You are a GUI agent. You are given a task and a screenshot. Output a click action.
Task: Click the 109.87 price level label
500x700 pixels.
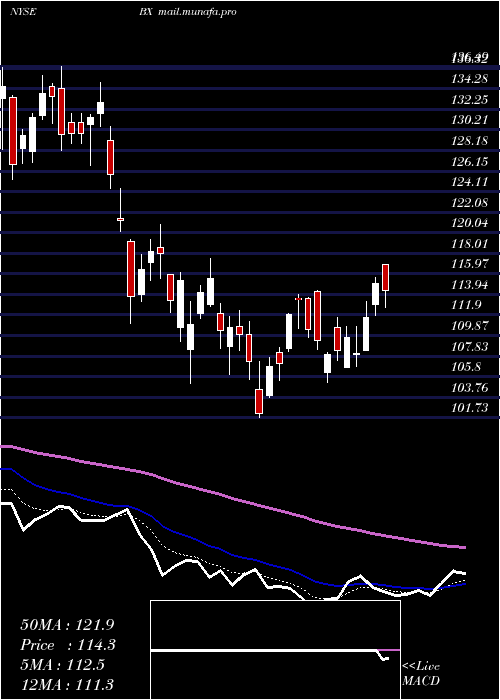(x=470, y=326)
